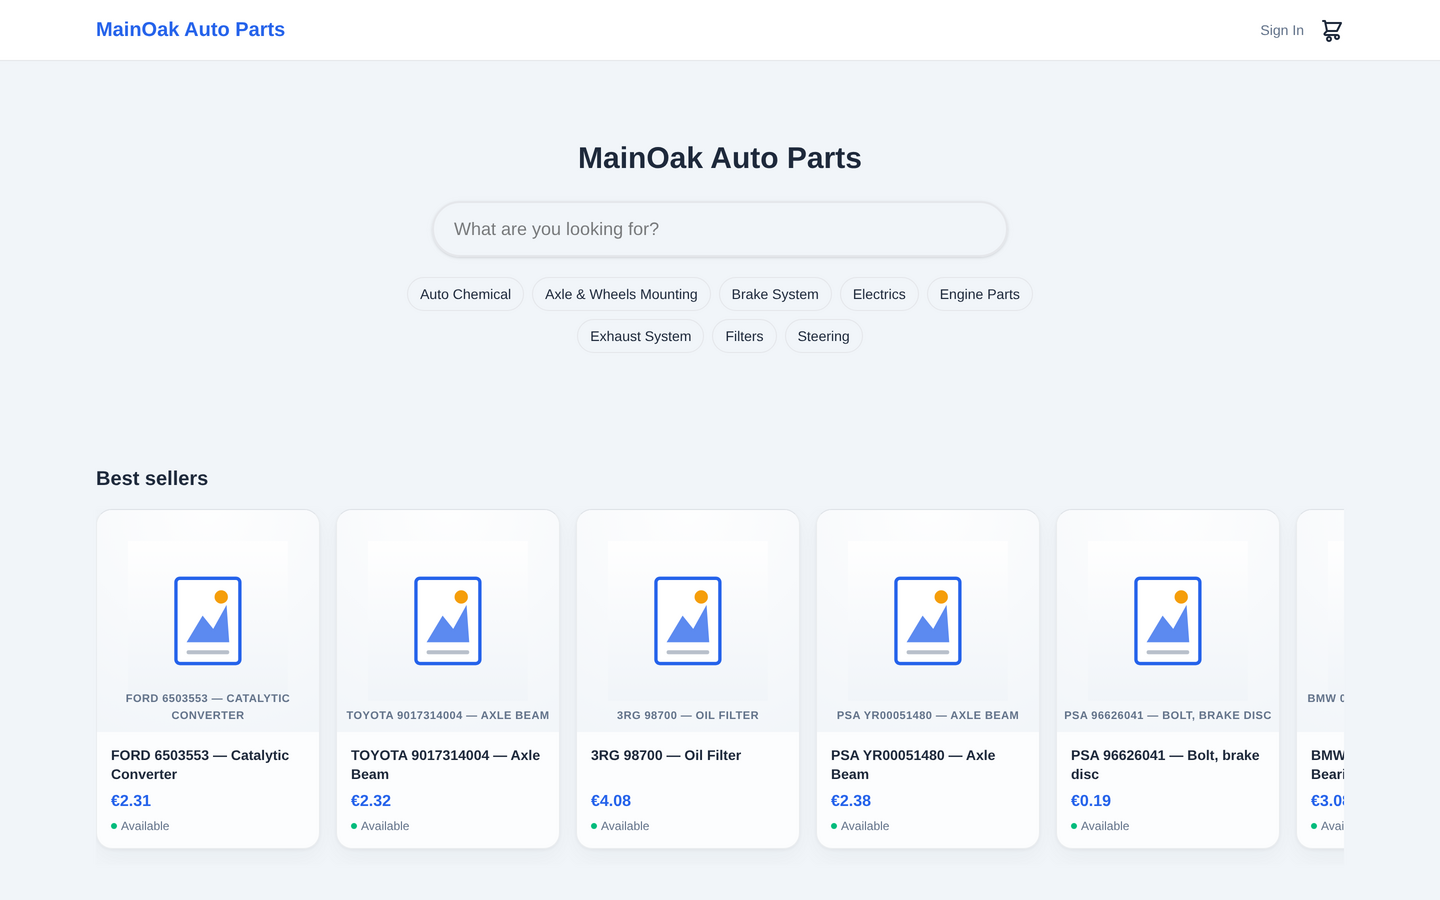Click the 3RG 98700 — Oil Filter title
The height and width of the screenshot is (900, 1440).
pyautogui.click(x=666, y=755)
